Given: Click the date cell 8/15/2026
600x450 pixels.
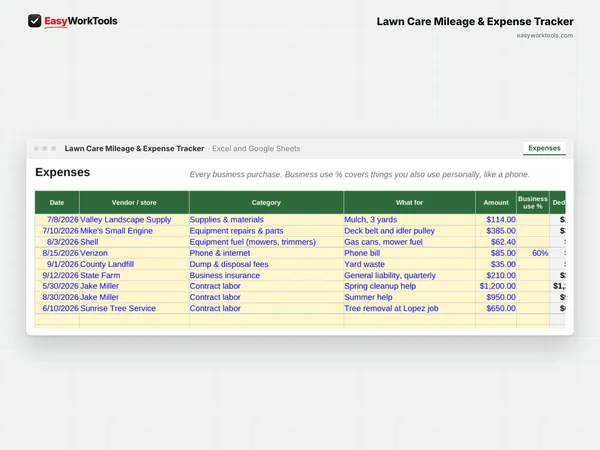Looking at the screenshot, I should [57, 253].
